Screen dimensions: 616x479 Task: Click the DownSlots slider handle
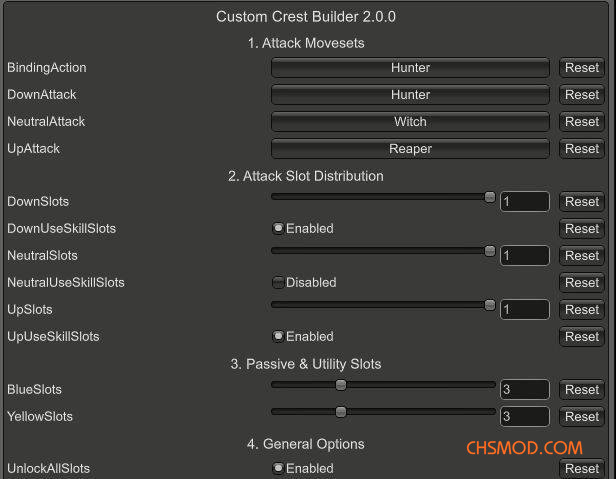[x=490, y=198]
